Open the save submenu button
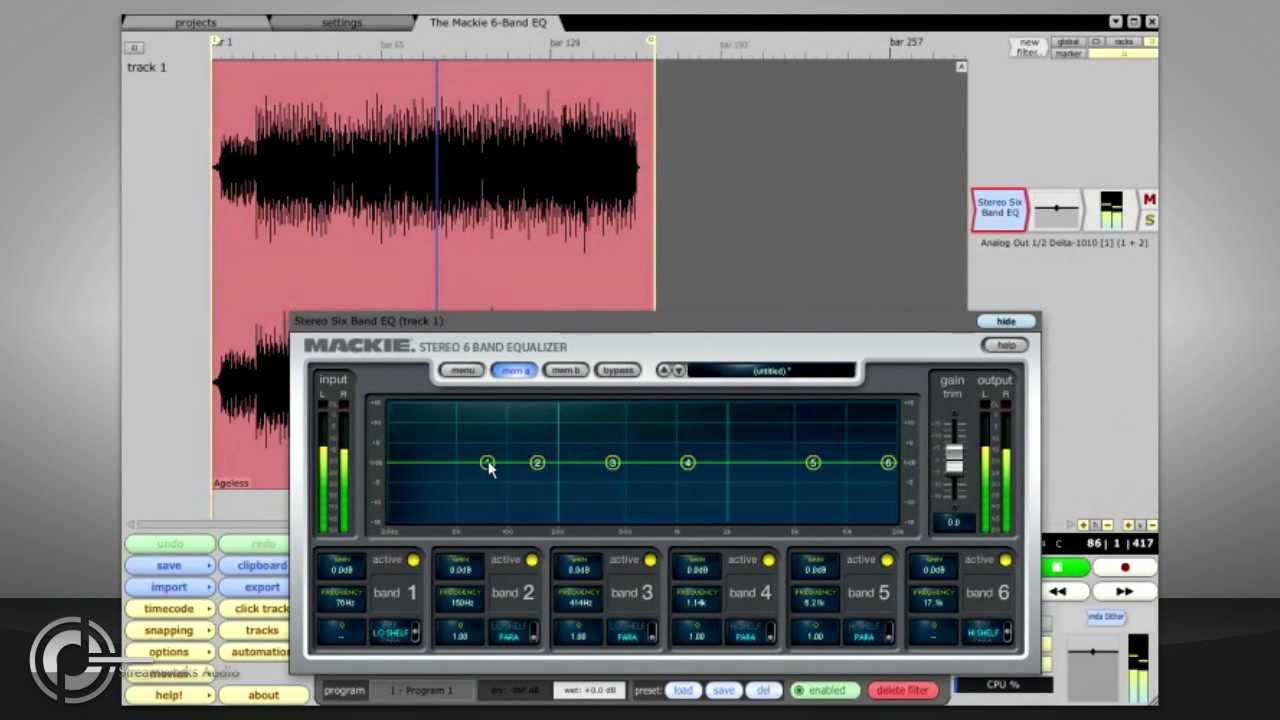1280x720 pixels. (x=170, y=566)
